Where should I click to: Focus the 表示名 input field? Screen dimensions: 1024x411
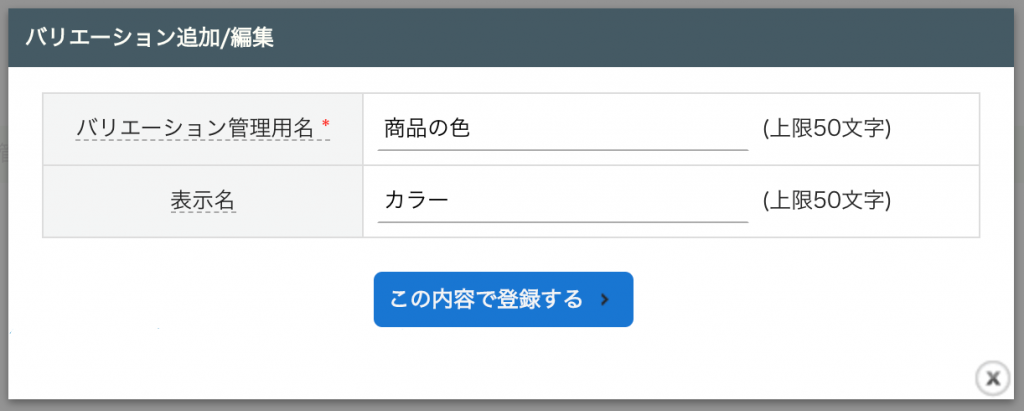(562, 201)
